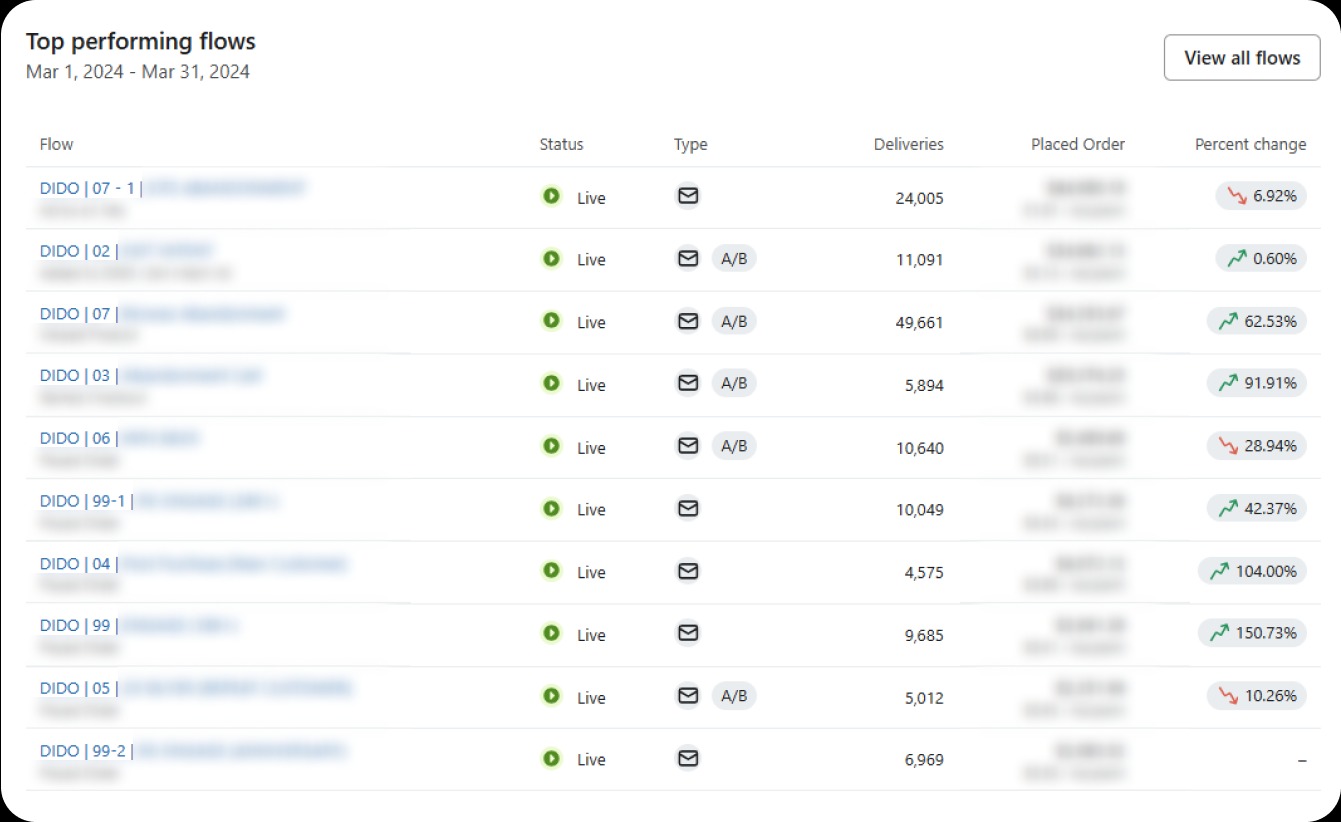Click the View all flows button
This screenshot has height=822, width=1341.
point(1242,58)
